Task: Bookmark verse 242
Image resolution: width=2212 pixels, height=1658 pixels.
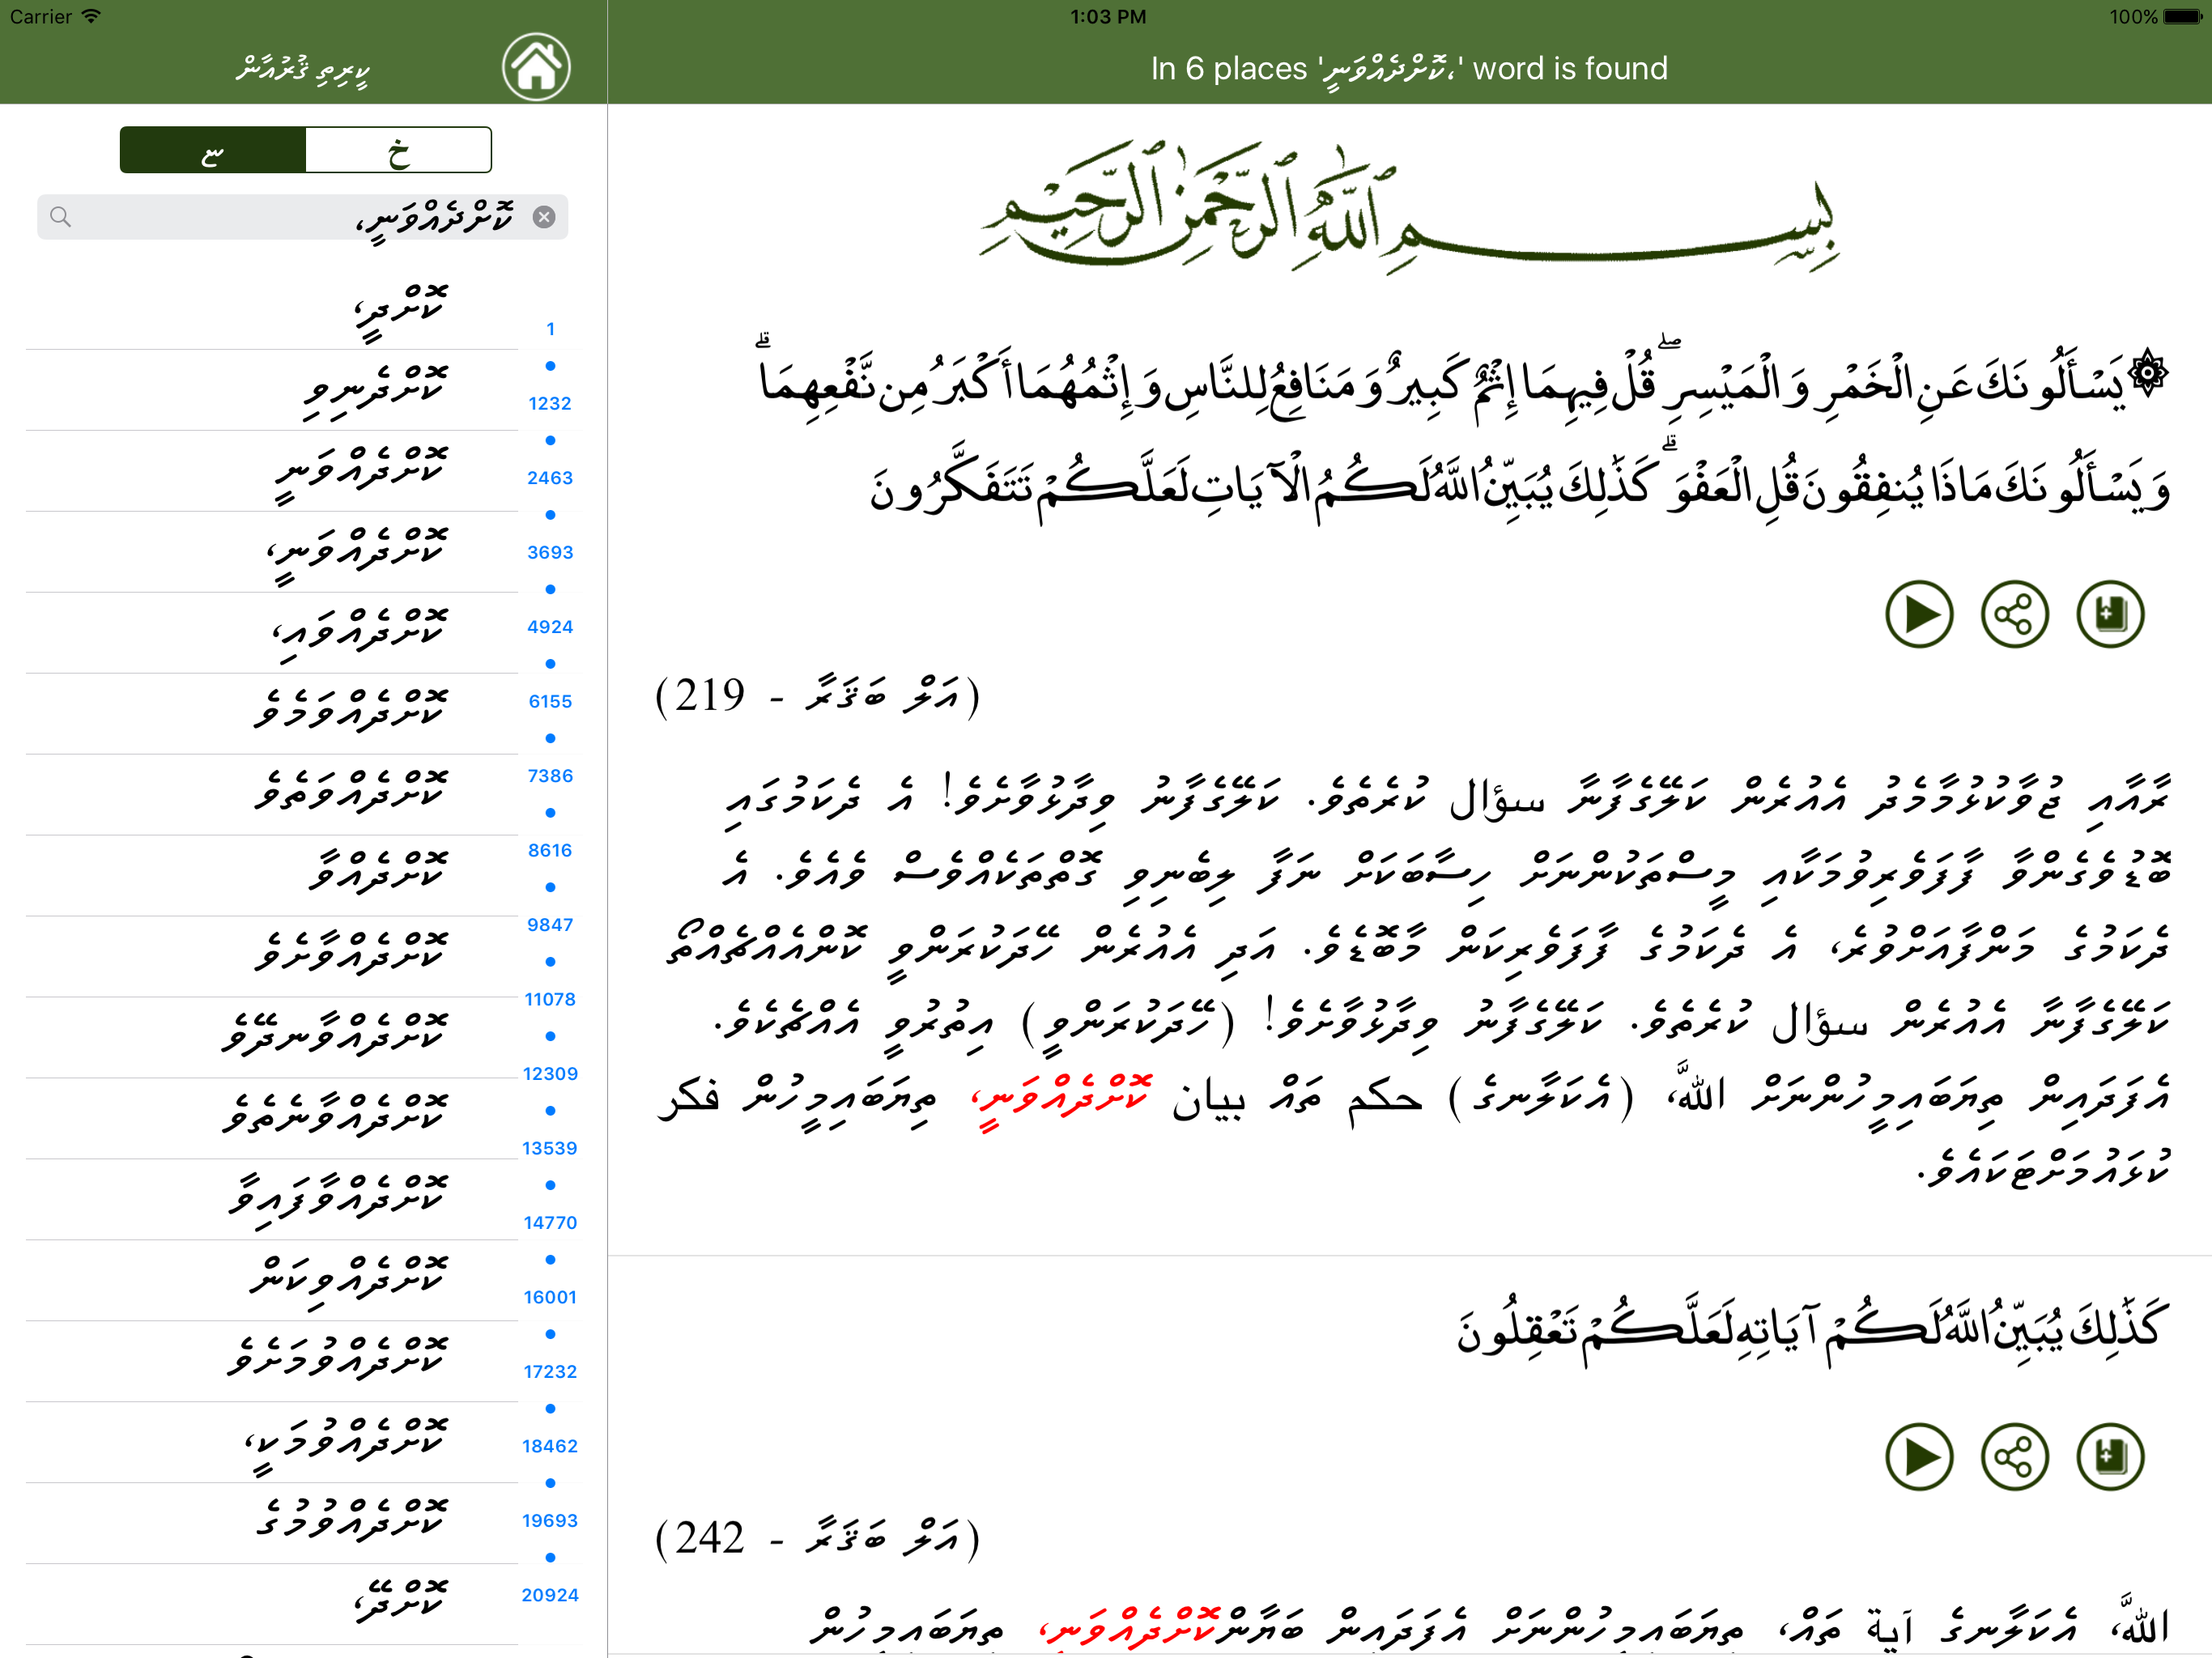Action: coord(2110,1457)
